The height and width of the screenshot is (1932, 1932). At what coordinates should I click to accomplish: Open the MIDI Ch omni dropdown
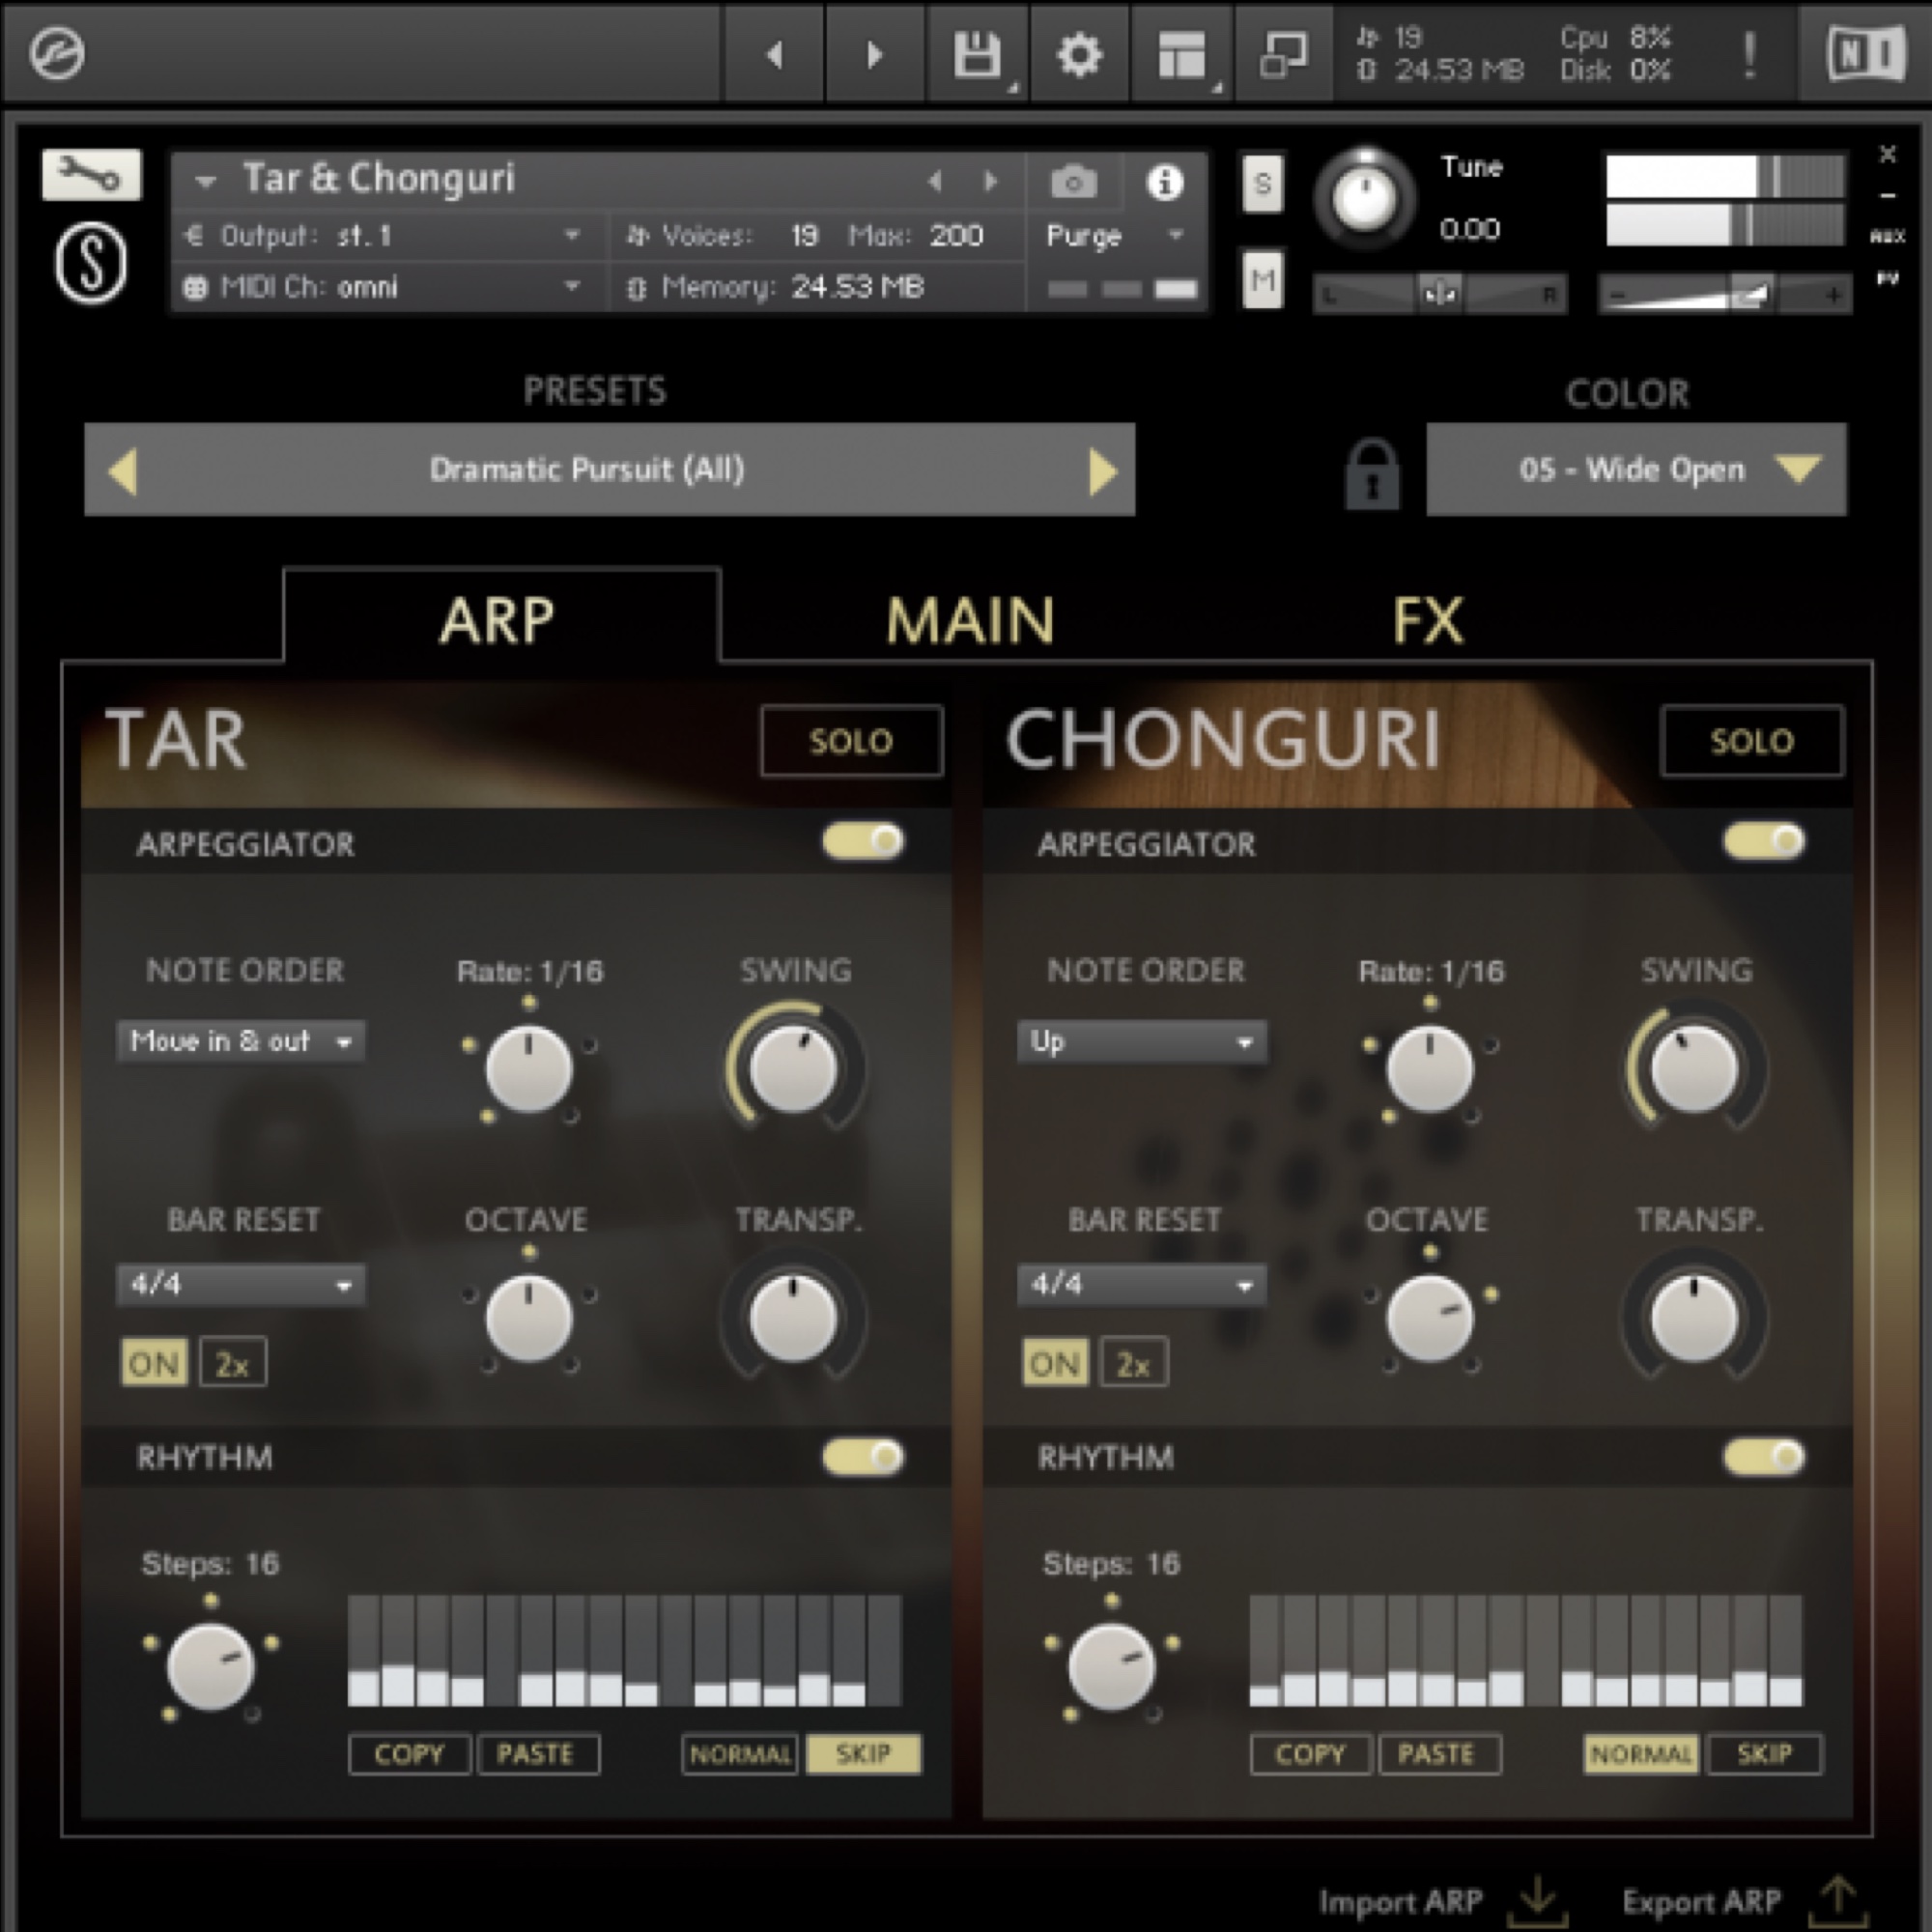click(392, 288)
